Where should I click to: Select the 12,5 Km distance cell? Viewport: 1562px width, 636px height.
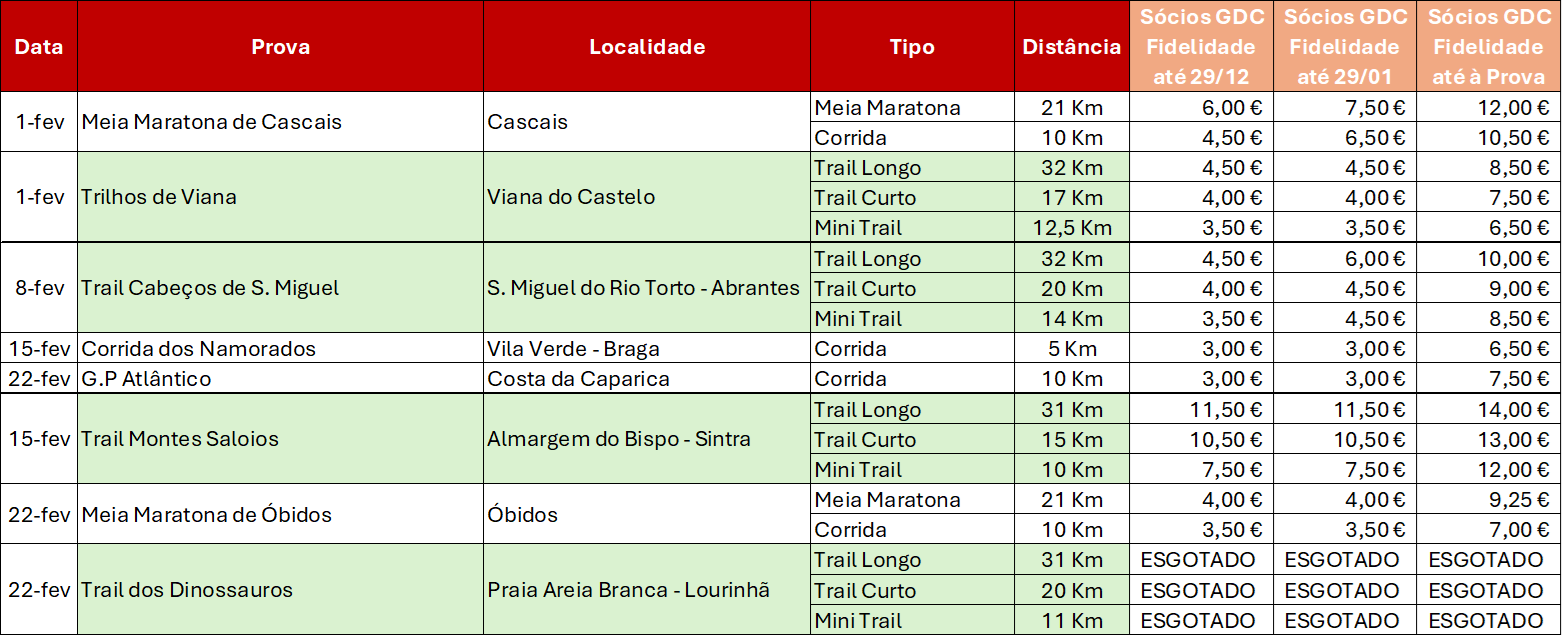point(1071,228)
